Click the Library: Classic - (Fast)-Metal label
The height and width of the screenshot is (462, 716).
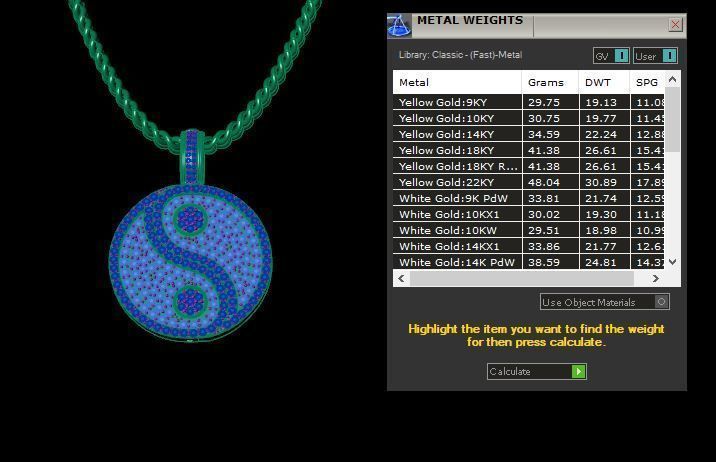pyautogui.click(x=460, y=55)
